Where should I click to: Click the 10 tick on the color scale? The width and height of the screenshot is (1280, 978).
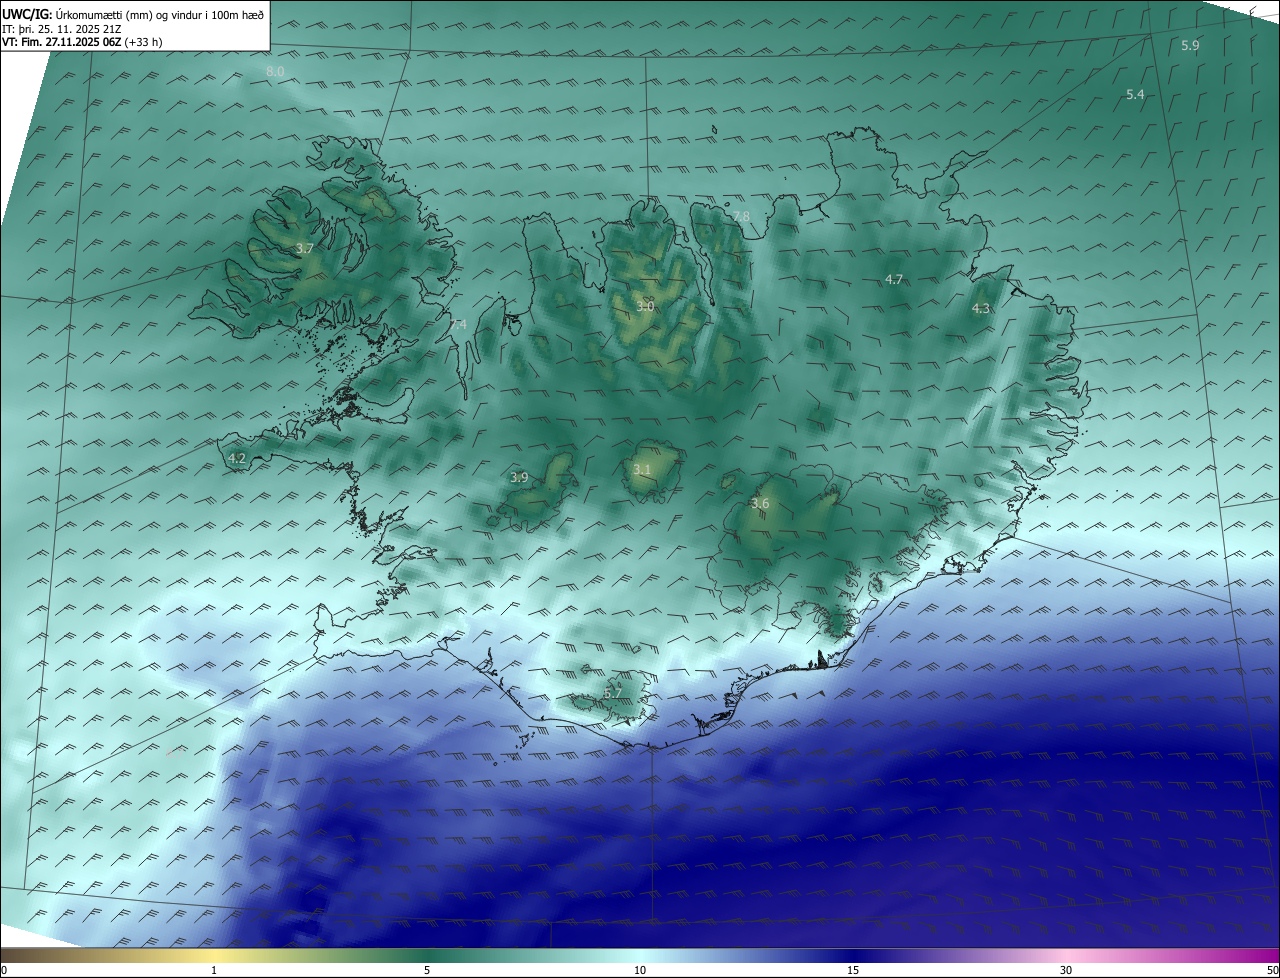coord(640,970)
